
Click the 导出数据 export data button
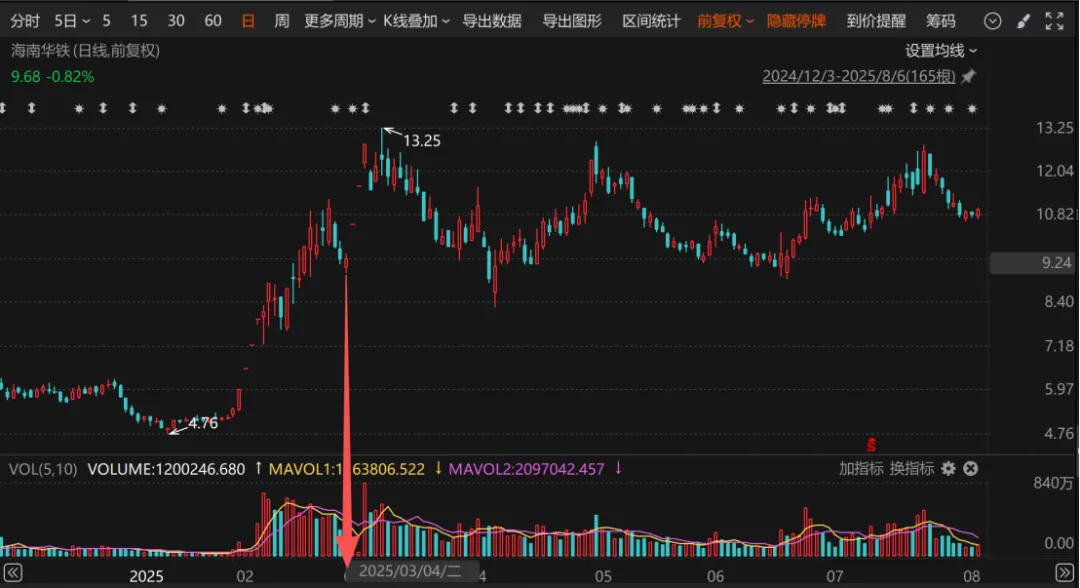point(492,21)
